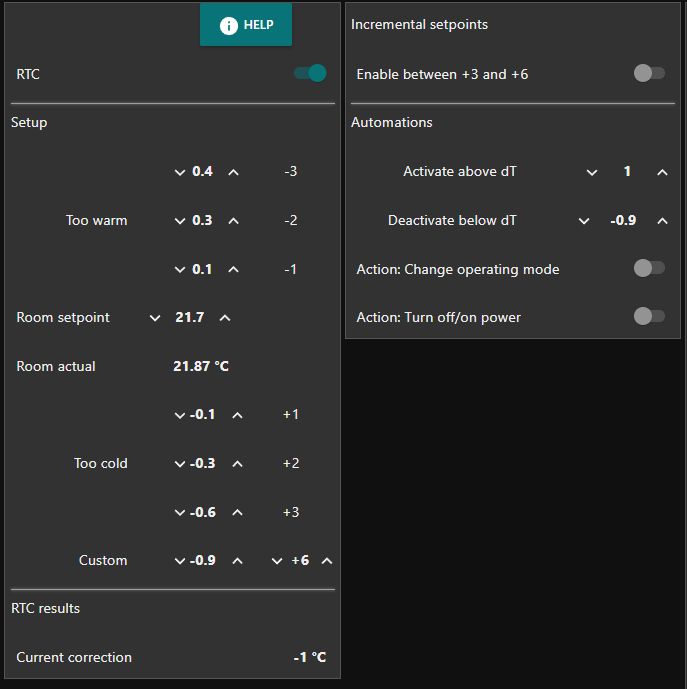Decrease the Too cold +2 threshold -0.3

[x=180, y=464]
